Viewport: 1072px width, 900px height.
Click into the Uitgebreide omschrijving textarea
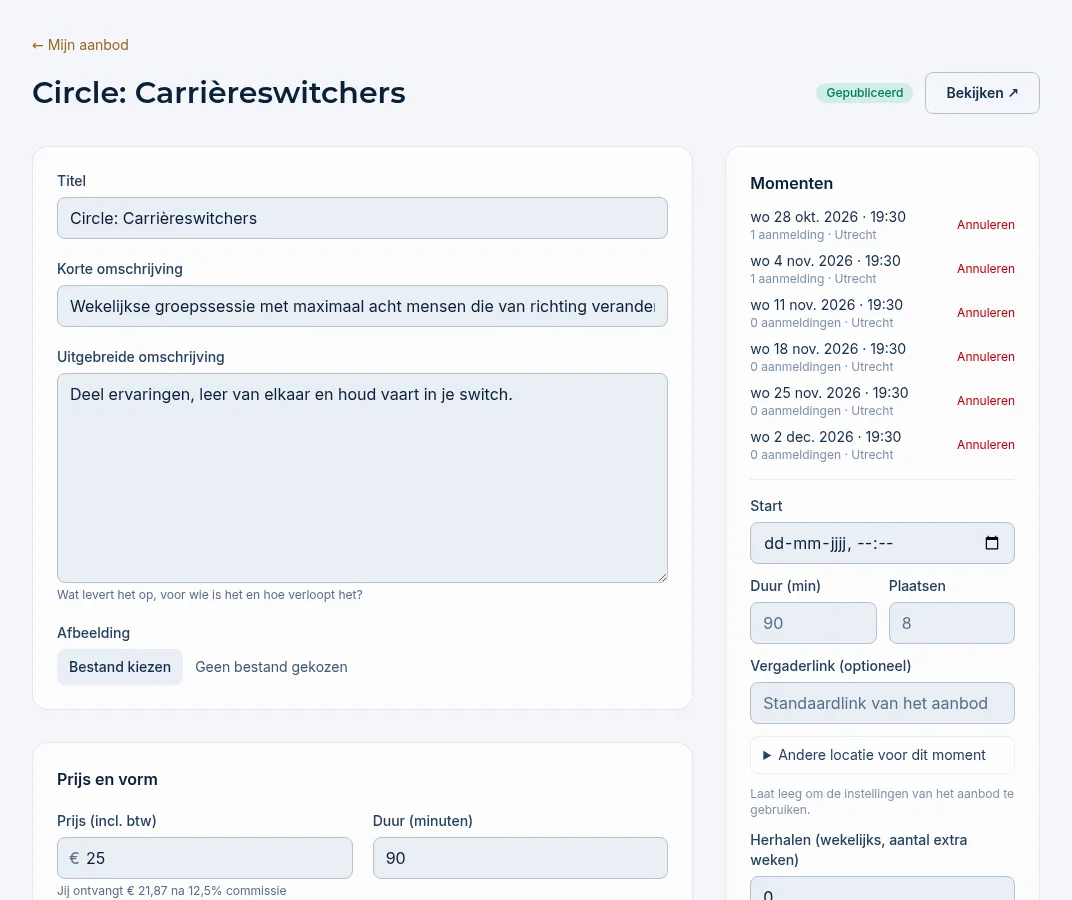[362, 478]
